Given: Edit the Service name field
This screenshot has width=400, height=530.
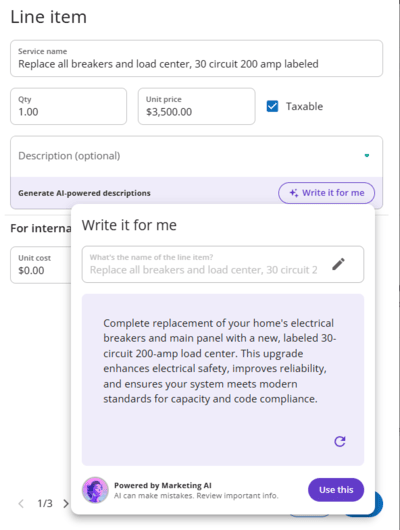Looking at the screenshot, I should 196,58.
